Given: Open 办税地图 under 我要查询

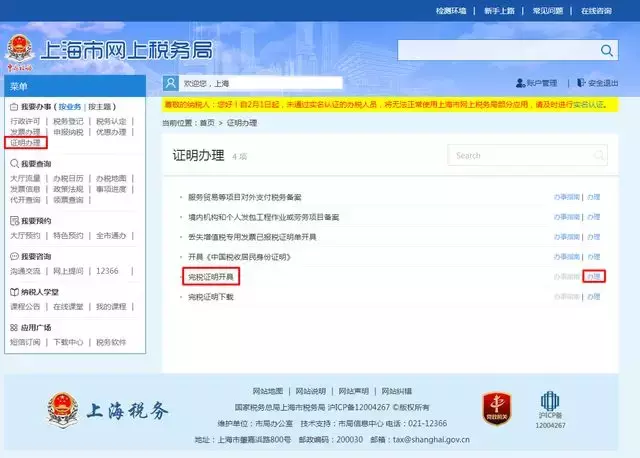Looking at the screenshot, I should (111, 178).
